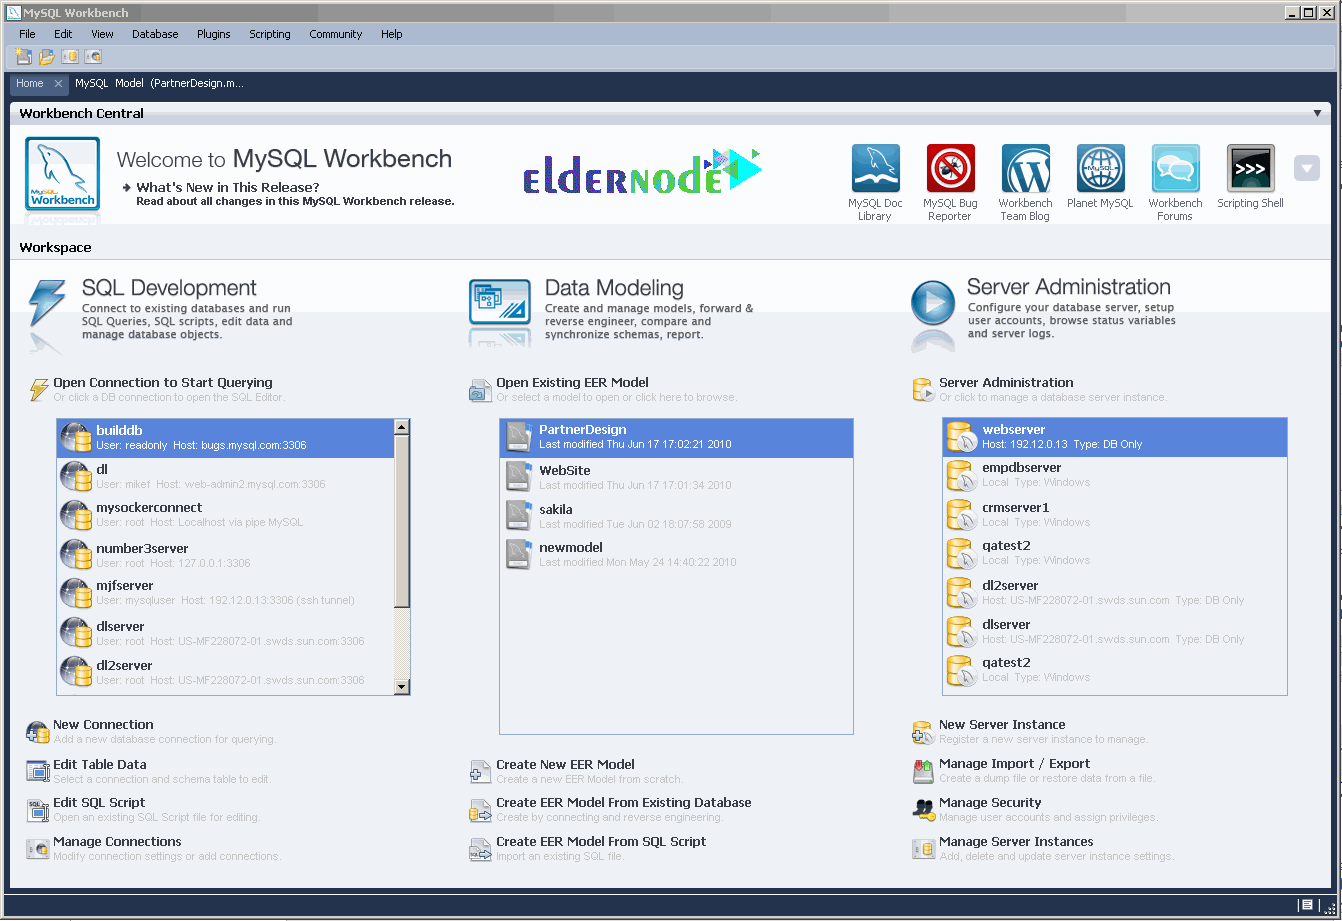Click the Manage Security icon
The image size is (1342, 921).
click(922, 809)
